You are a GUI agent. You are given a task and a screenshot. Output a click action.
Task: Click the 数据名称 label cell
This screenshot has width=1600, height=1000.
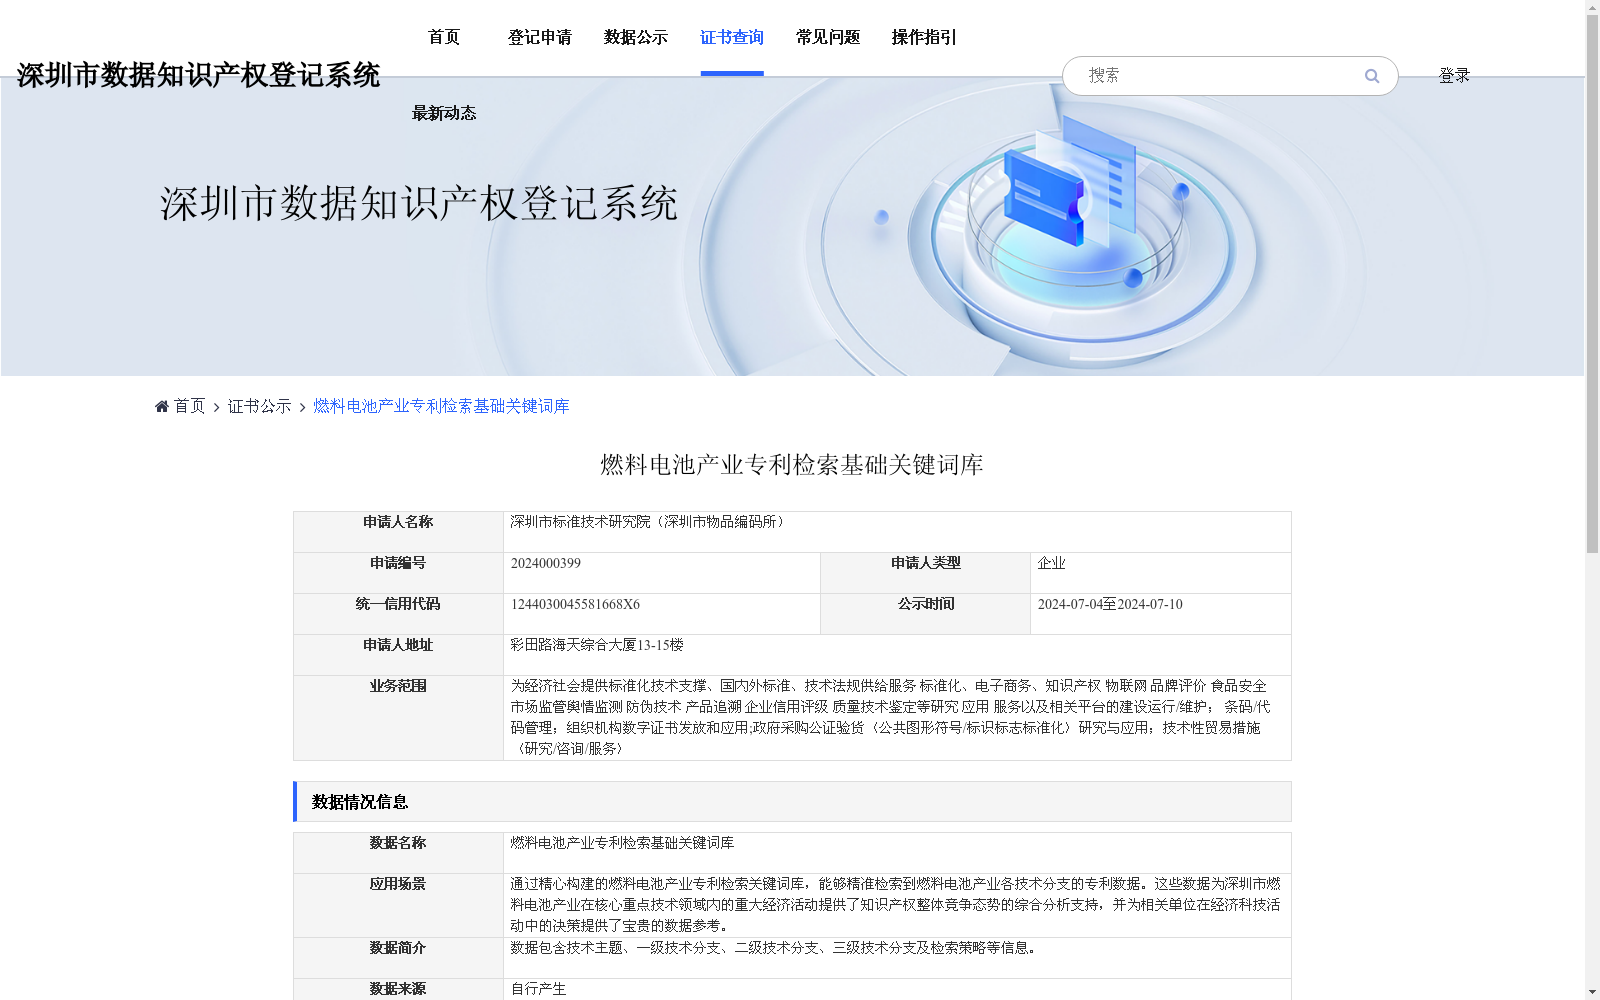coord(398,853)
